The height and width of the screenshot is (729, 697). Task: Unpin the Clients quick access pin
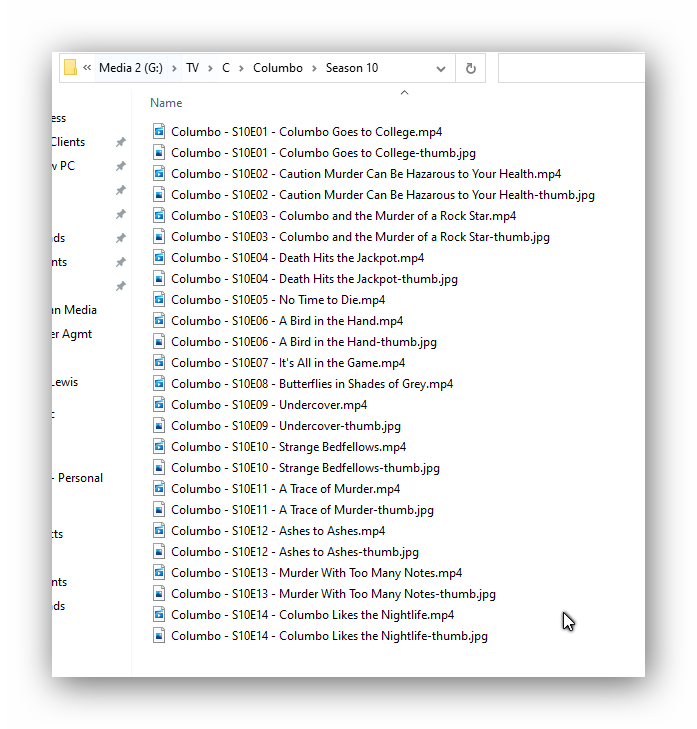coord(120,142)
